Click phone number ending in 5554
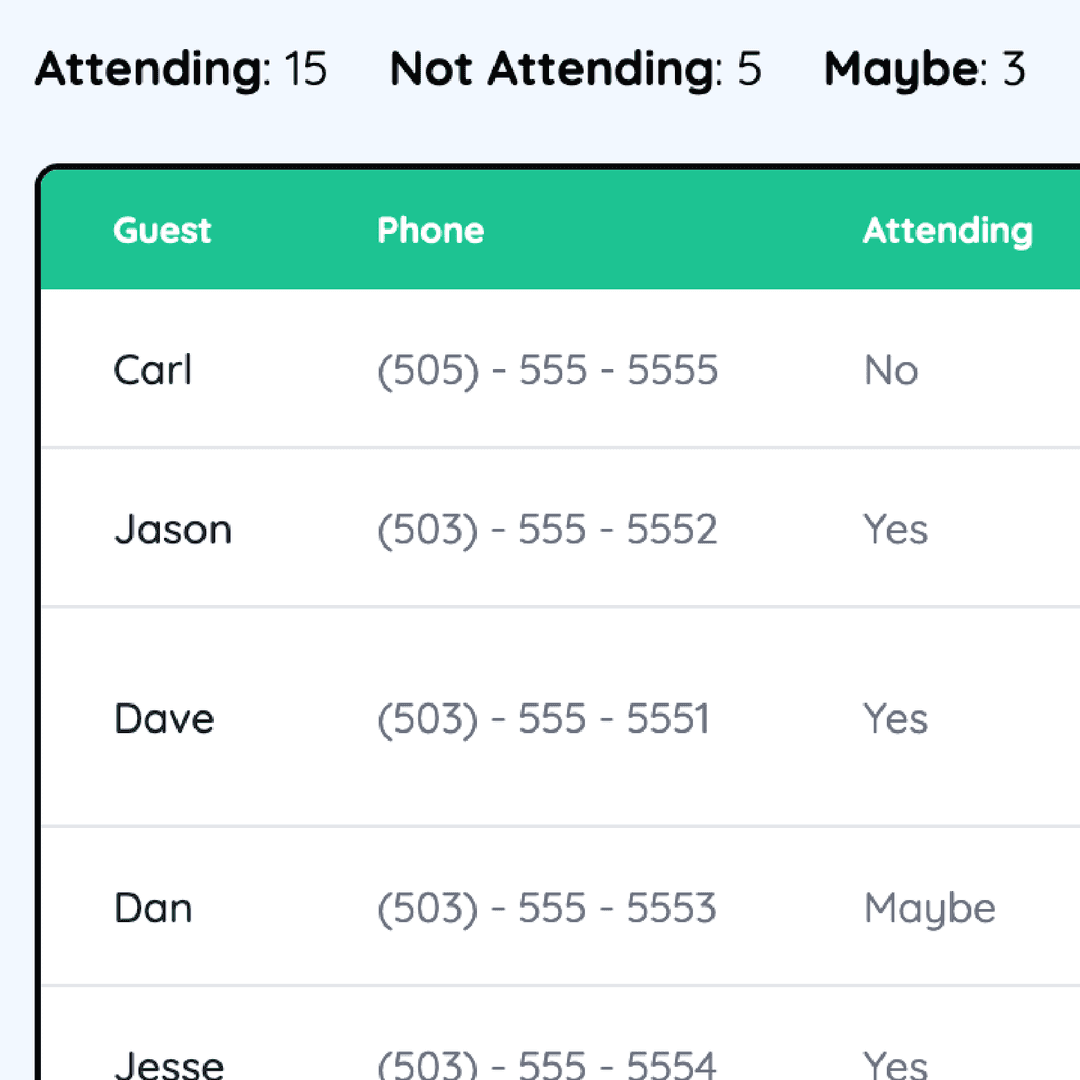The image size is (1080, 1080). click(547, 1064)
